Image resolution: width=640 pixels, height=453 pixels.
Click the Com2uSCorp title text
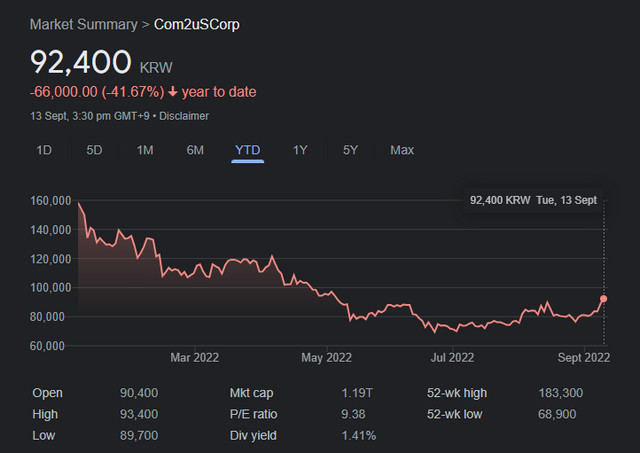point(197,24)
